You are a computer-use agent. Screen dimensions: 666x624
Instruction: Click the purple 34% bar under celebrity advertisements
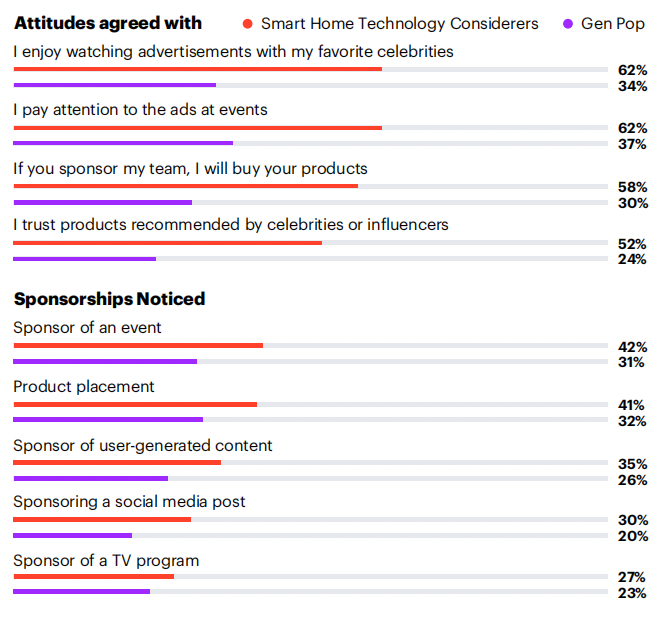coord(115,85)
